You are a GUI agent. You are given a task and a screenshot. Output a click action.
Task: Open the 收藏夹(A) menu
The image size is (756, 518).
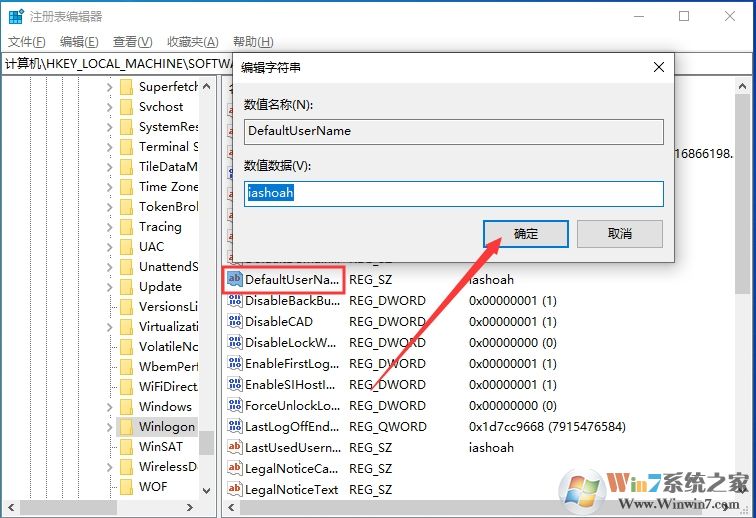tap(193, 42)
